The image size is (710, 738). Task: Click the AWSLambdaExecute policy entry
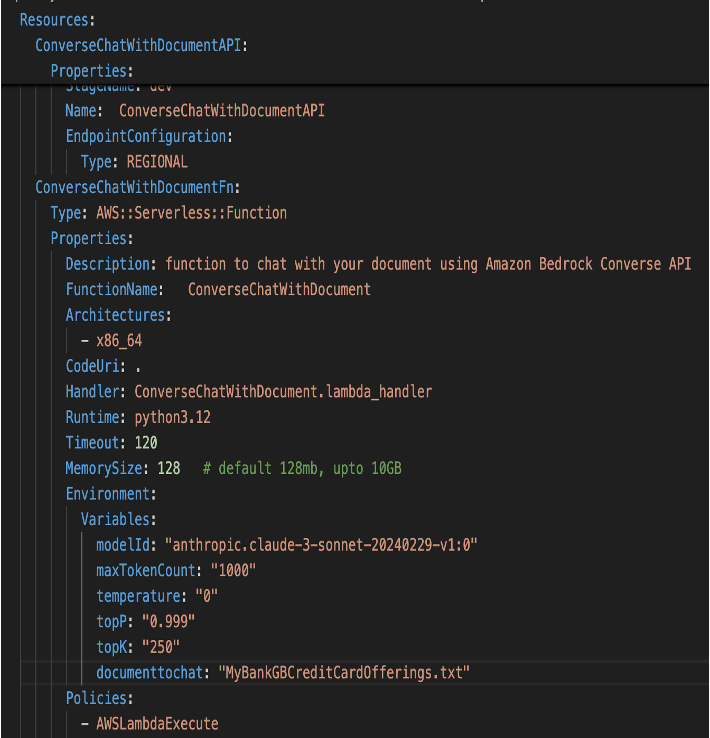pos(156,723)
